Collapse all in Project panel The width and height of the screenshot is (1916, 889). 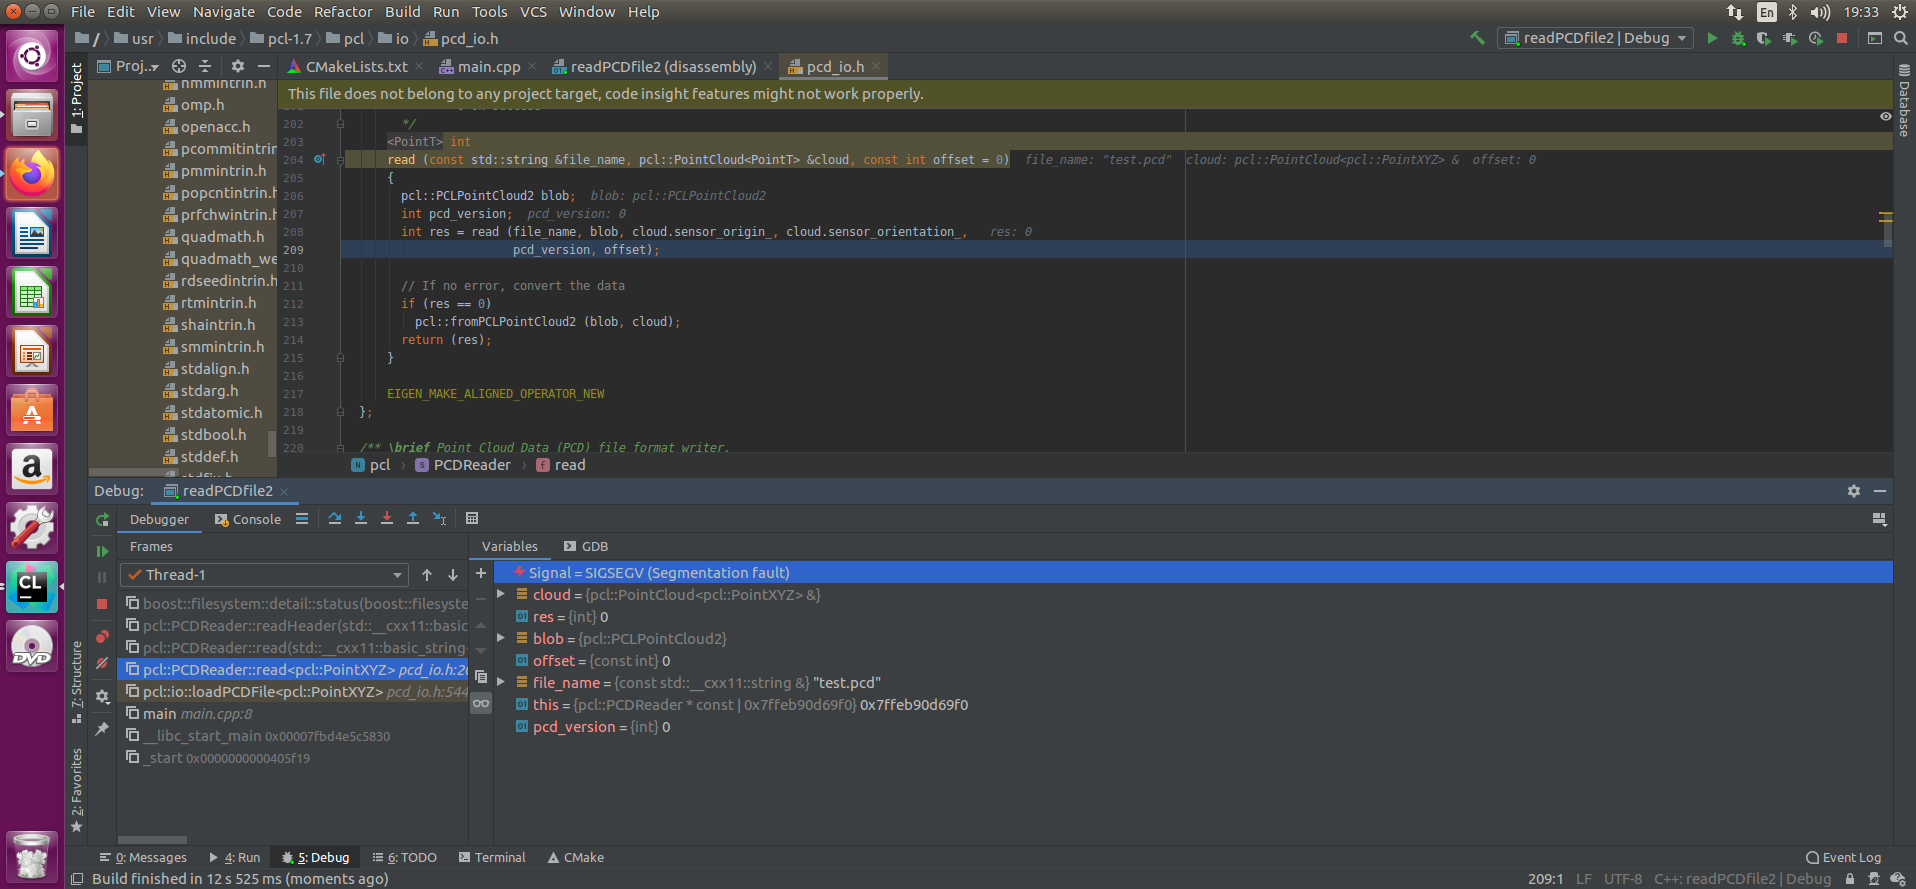(205, 66)
